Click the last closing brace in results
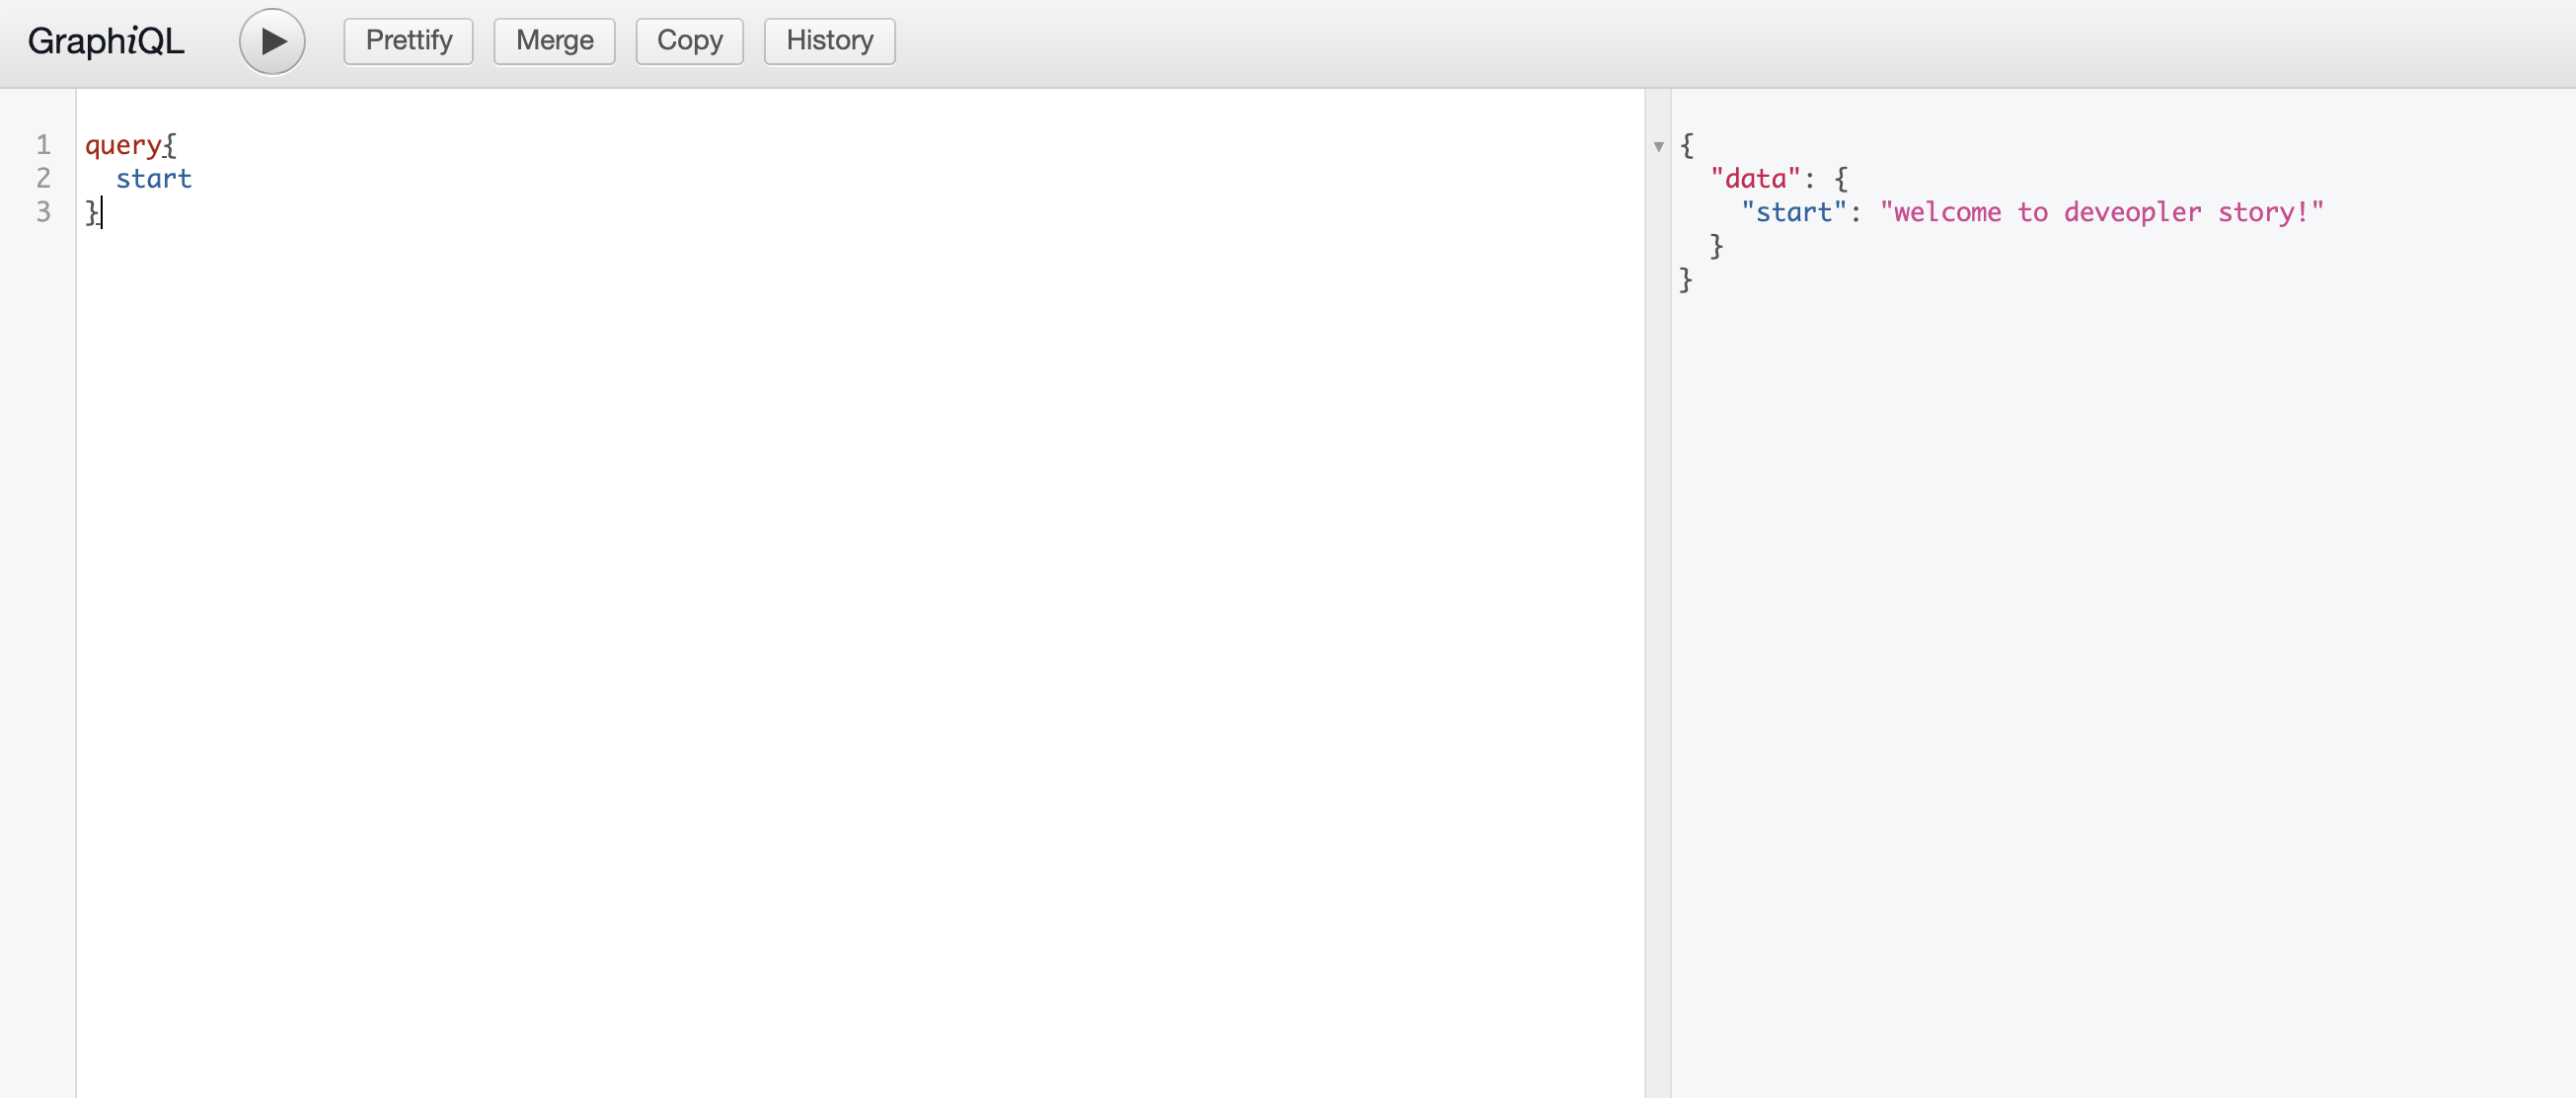The image size is (2576, 1098). click(x=1686, y=279)
